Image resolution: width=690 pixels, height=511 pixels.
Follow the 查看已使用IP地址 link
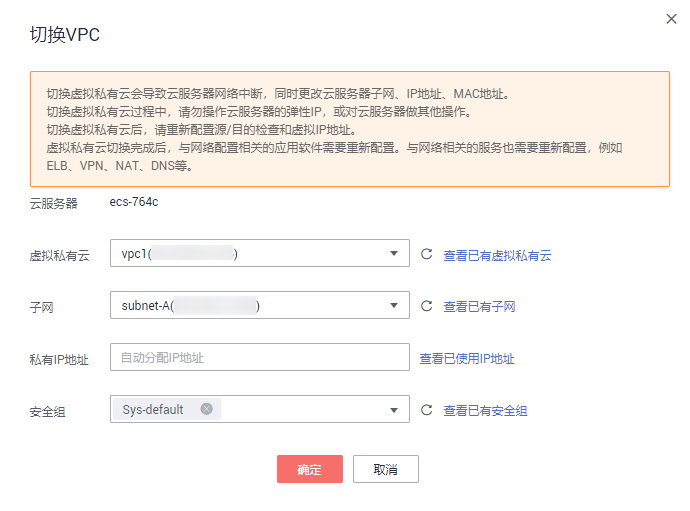[467, 359]
